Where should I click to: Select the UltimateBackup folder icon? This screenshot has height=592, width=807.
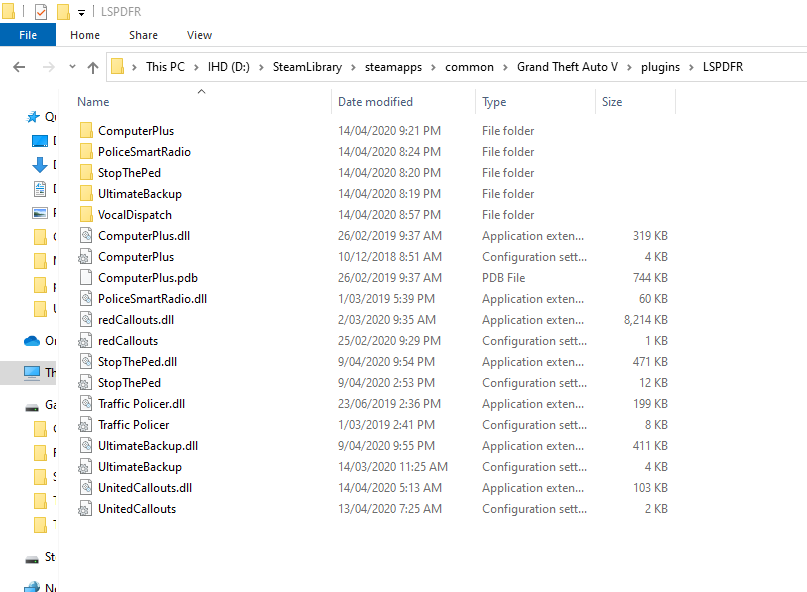pos(86,194)
